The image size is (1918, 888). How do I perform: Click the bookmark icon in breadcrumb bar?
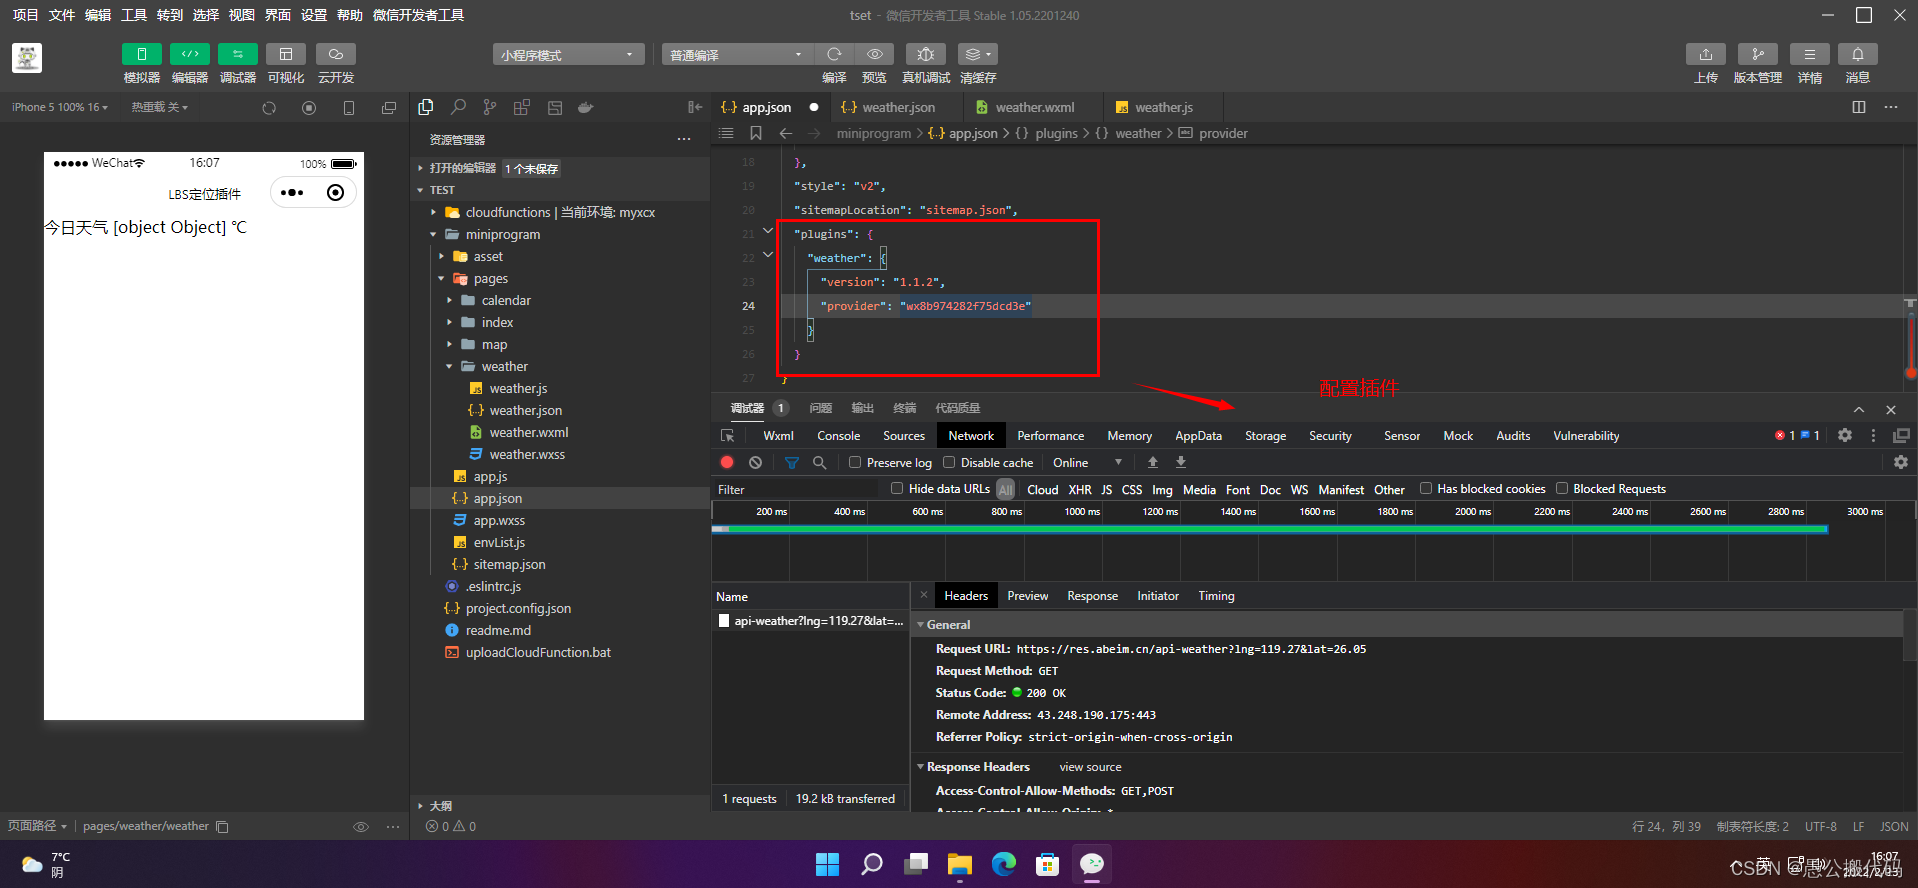pos(756,133)
